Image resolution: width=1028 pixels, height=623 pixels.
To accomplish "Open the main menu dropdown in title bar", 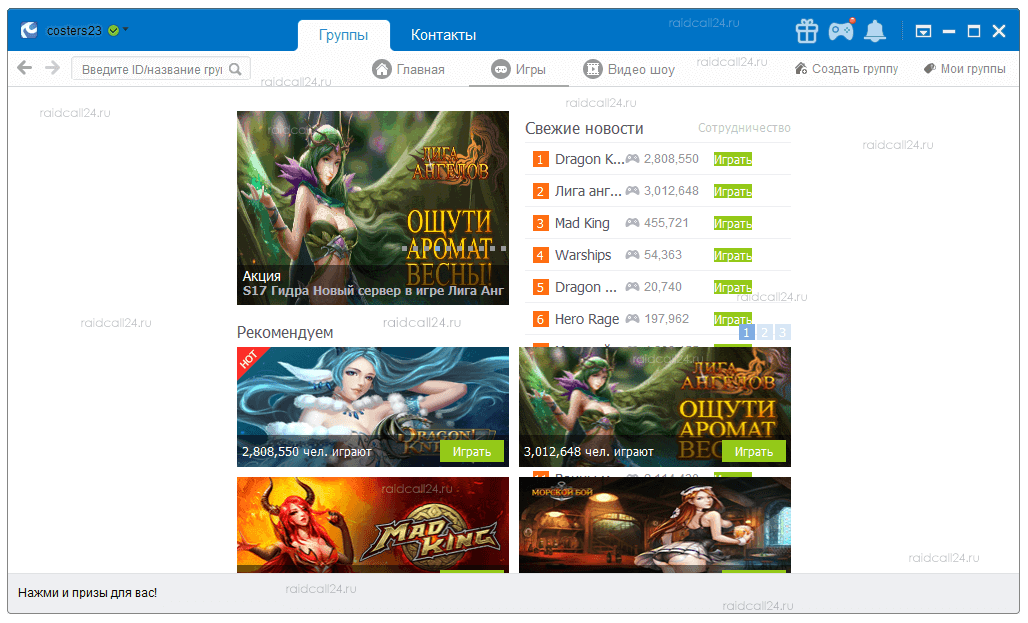I will click(x=923, y=32).
